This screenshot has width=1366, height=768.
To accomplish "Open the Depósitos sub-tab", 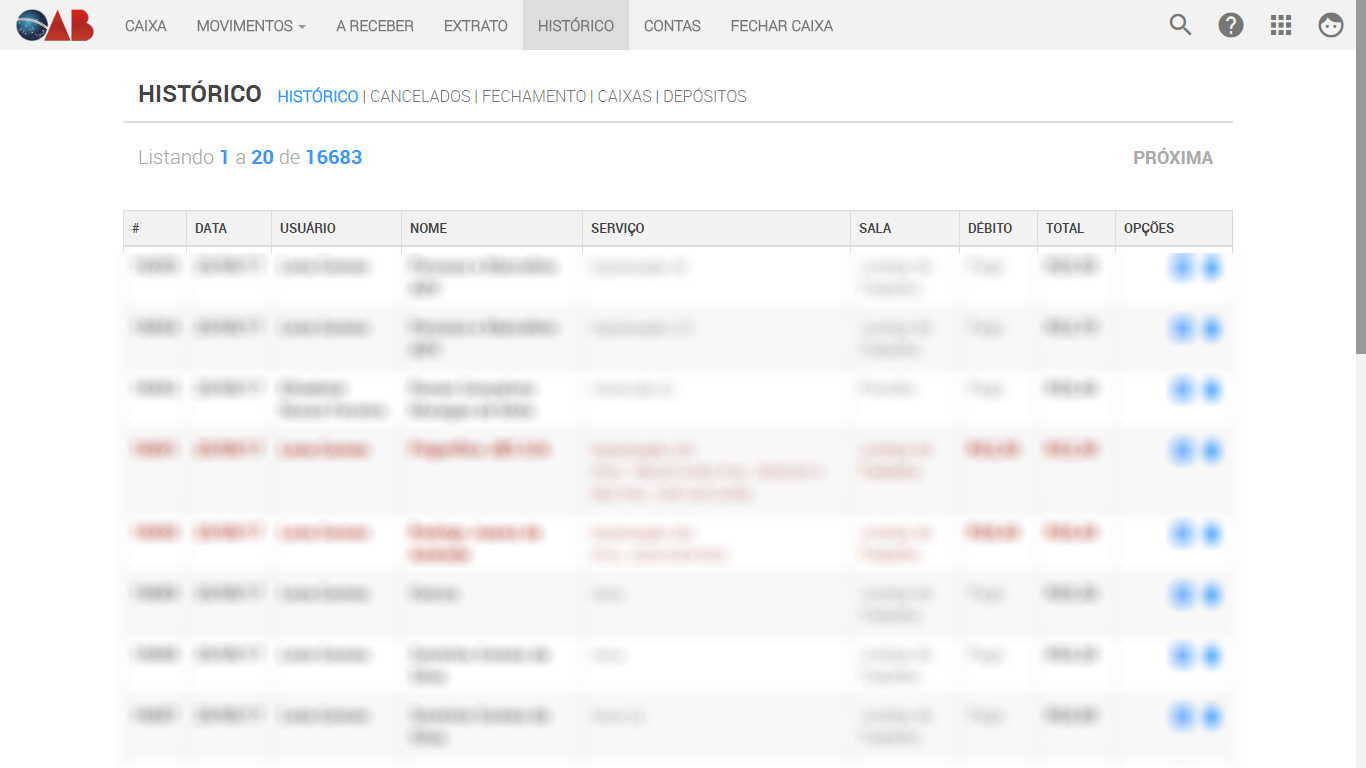I will [705, 97].
